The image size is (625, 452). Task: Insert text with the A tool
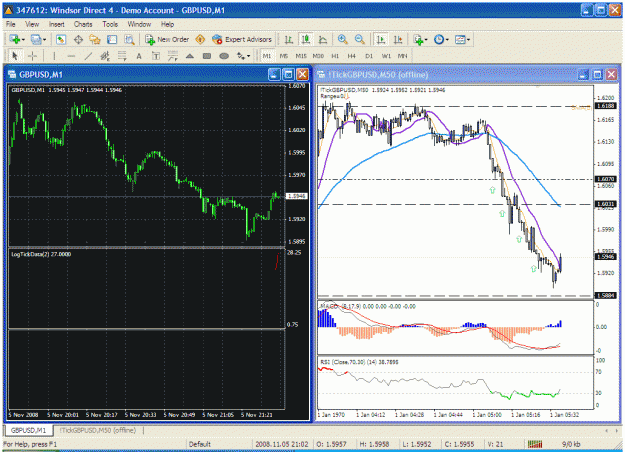(139, 56)
